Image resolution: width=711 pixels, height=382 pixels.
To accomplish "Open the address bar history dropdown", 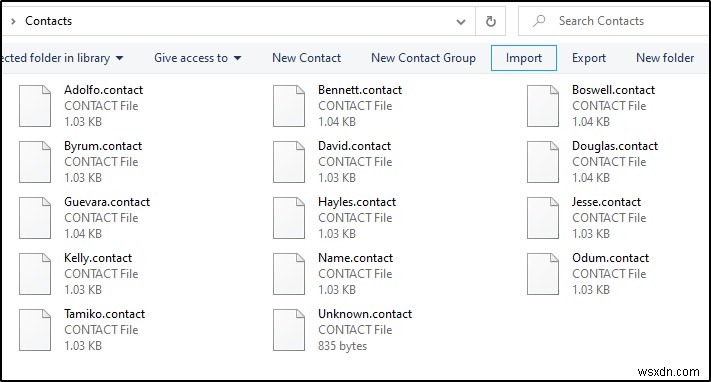I will tap(461, 22).
